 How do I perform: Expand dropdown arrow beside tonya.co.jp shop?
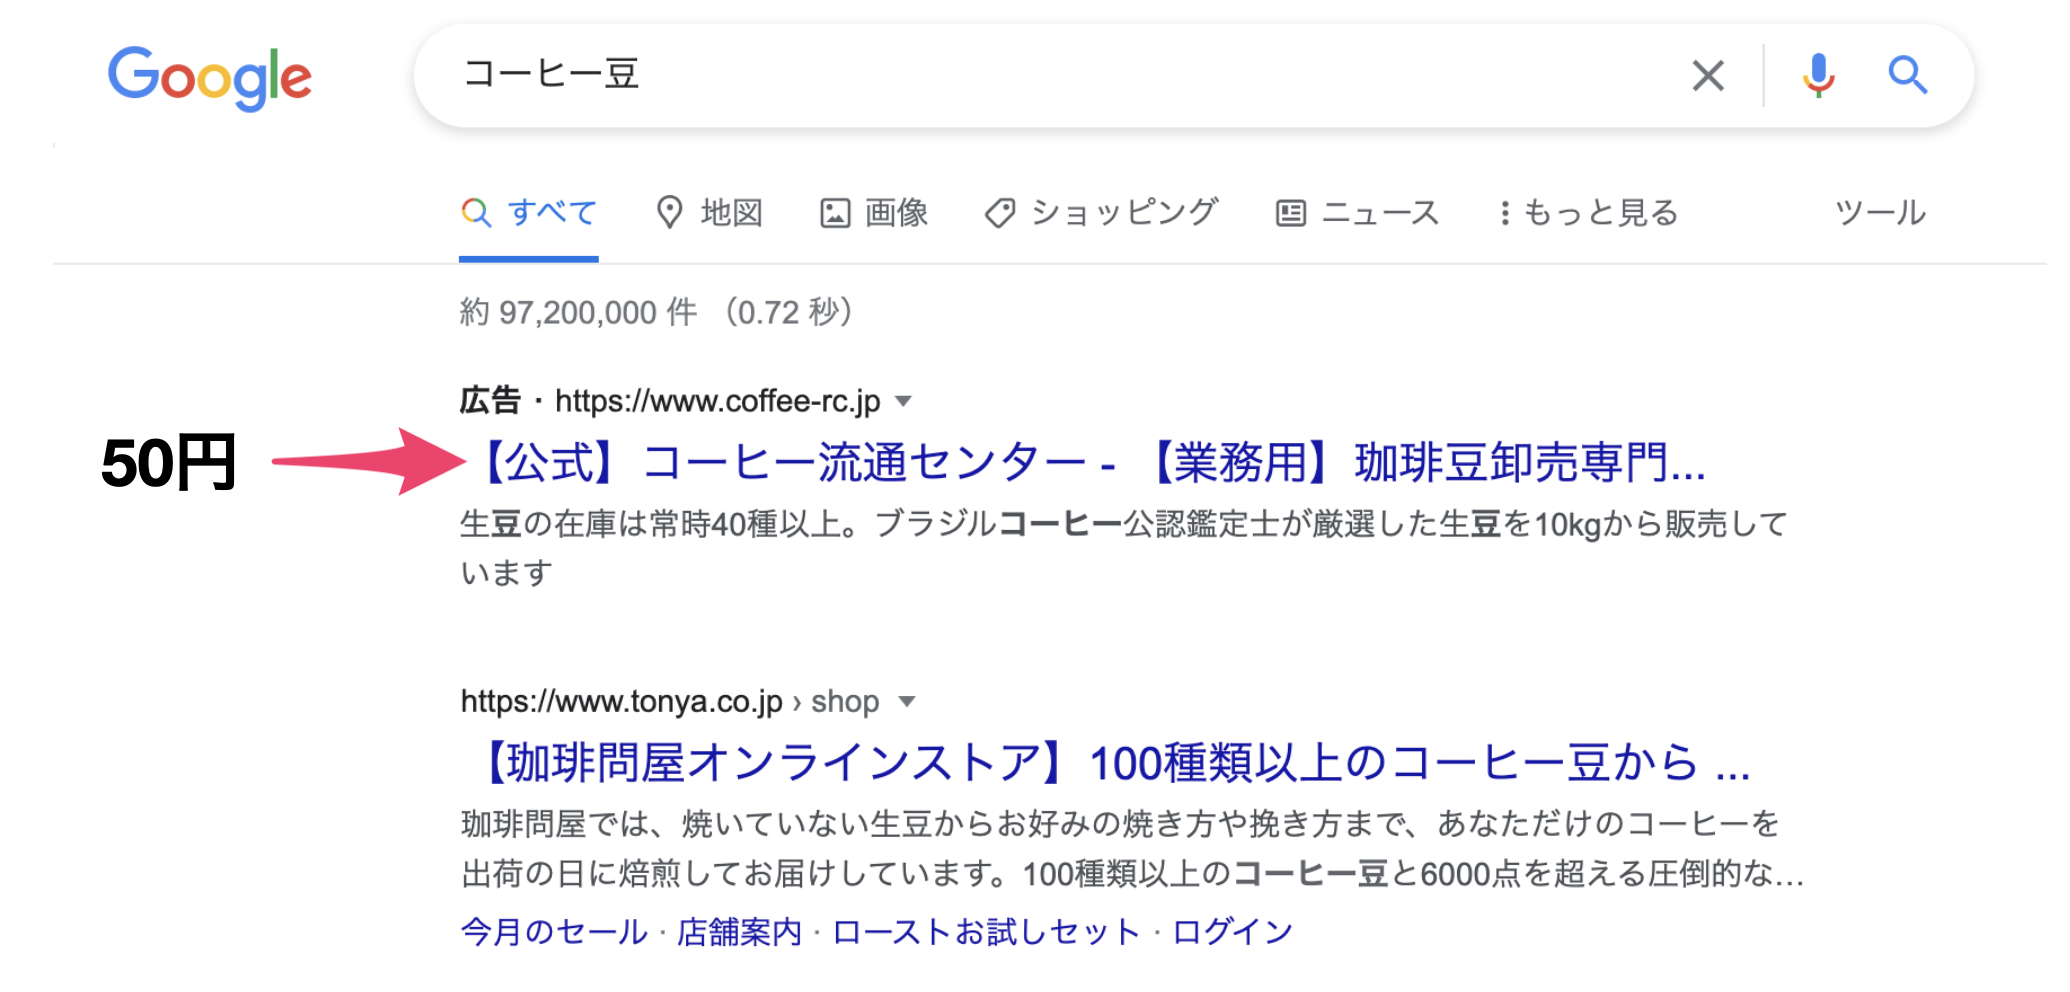click(907, 702)
